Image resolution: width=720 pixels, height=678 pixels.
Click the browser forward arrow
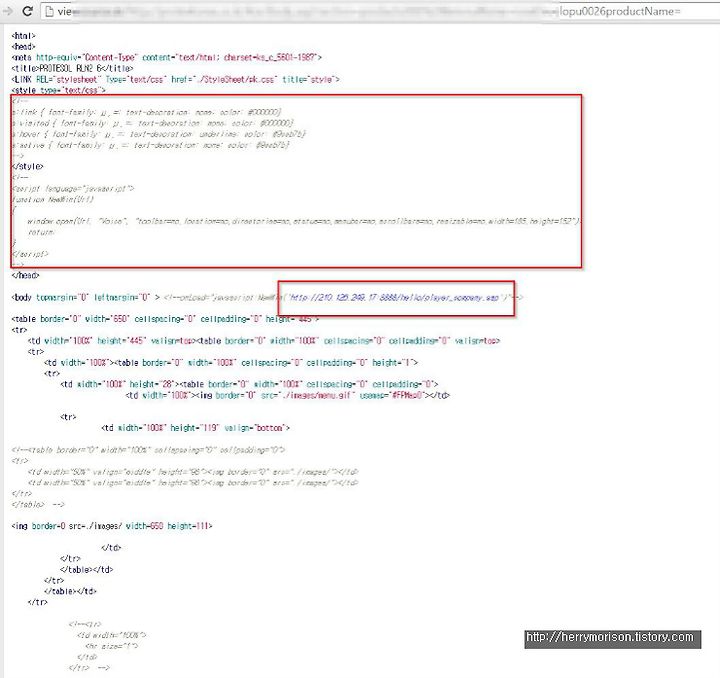pos(7,11)
